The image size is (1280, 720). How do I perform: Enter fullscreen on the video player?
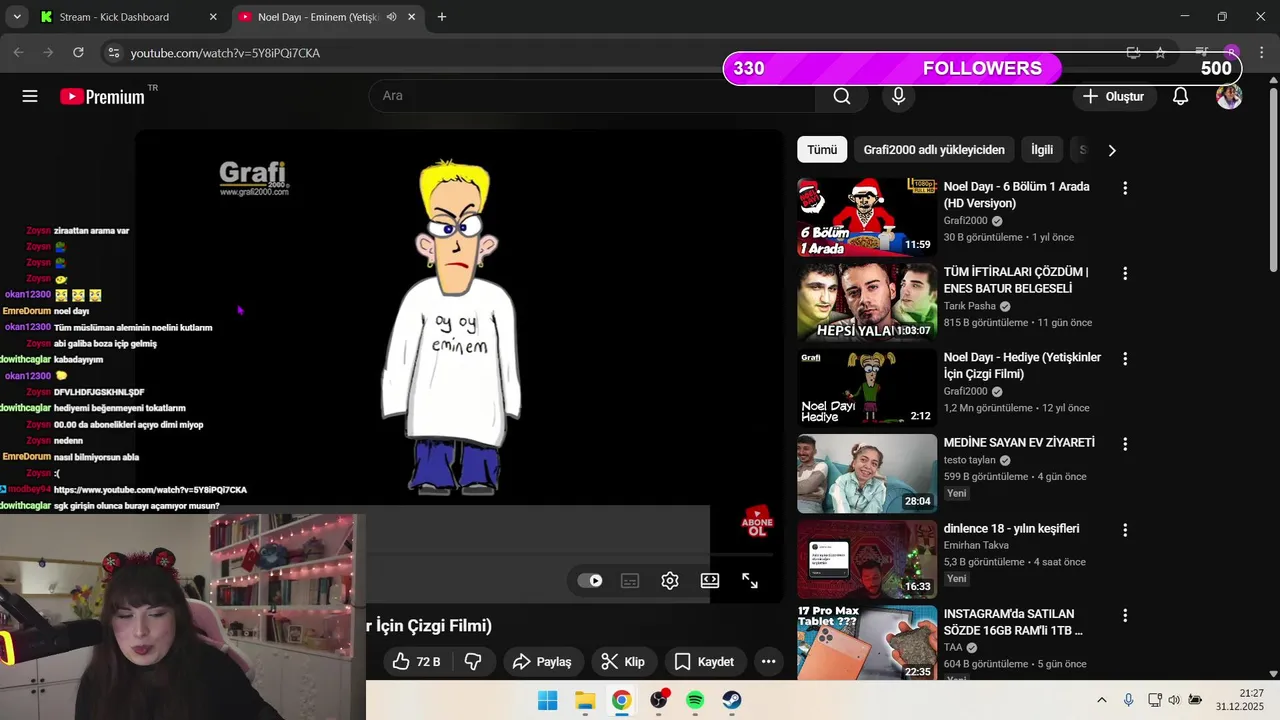(x=750, y=580)
